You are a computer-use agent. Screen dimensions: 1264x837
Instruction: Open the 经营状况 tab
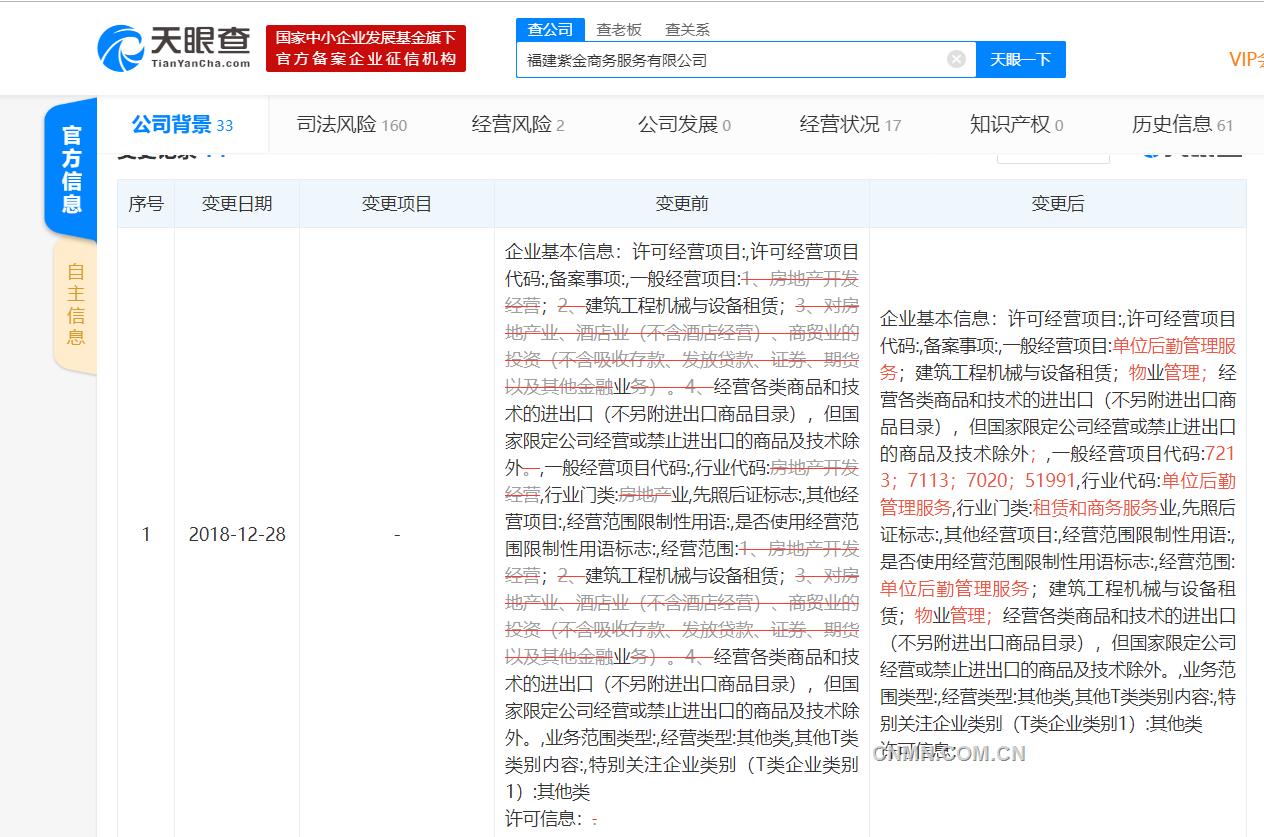(x=850, y=125)
